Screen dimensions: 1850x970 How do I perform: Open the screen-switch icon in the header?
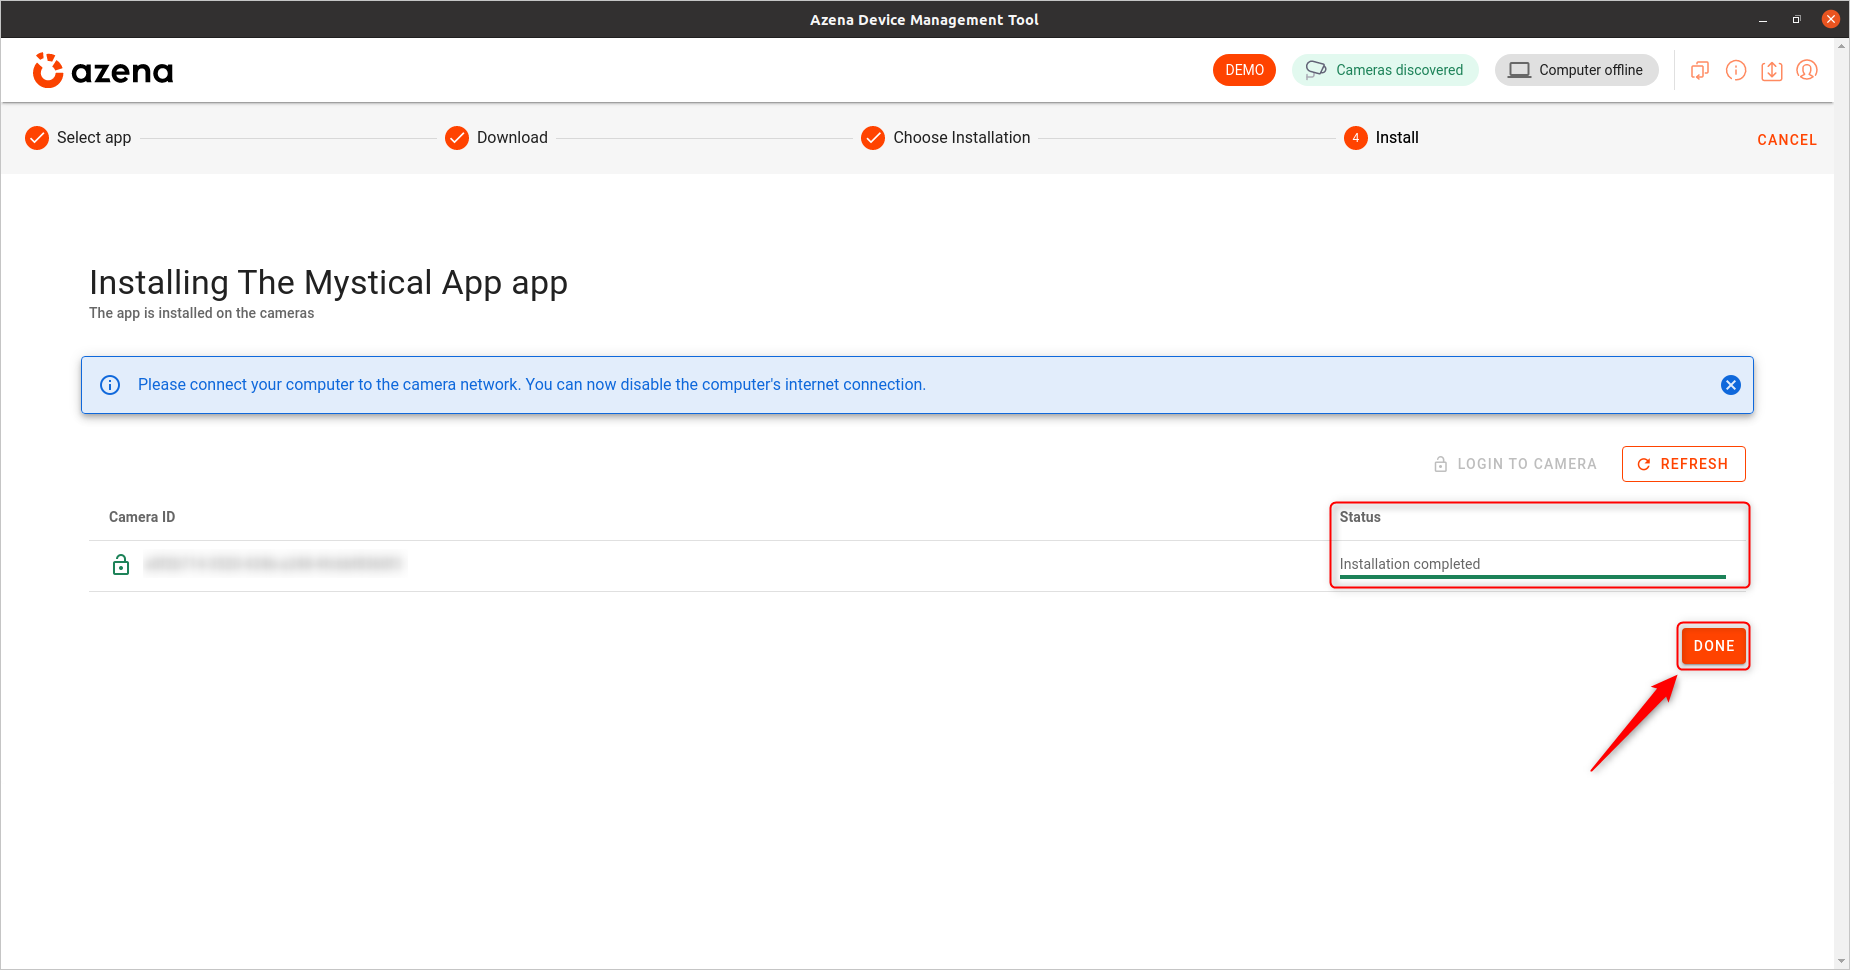tap(1700, 70)
